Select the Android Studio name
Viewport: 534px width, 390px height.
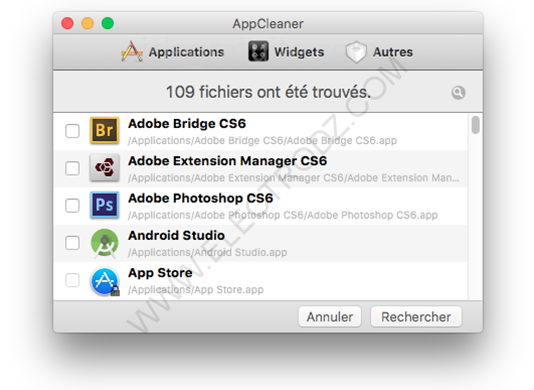176,236
